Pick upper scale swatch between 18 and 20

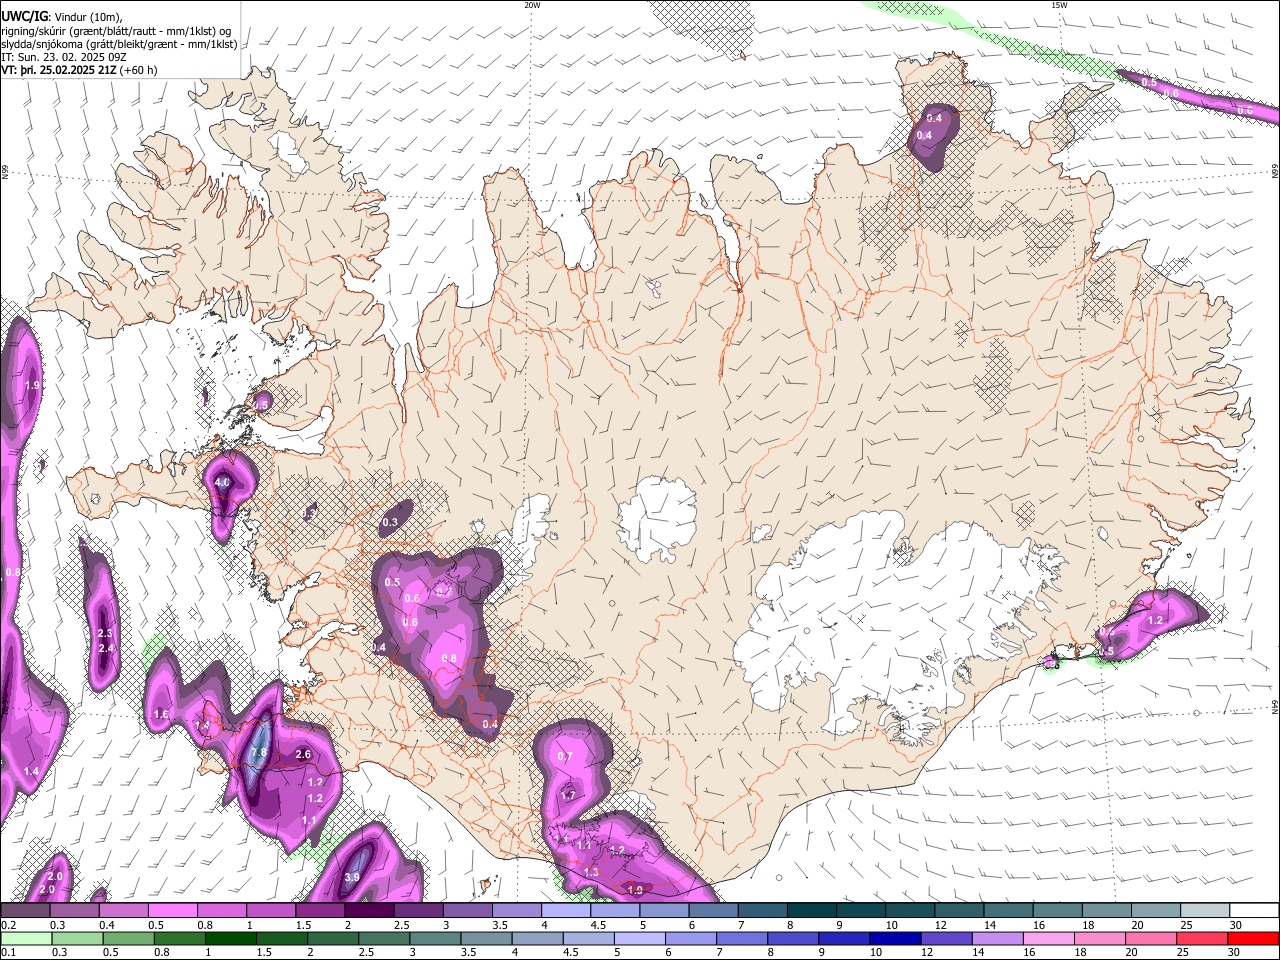[x=1108, y=910]
